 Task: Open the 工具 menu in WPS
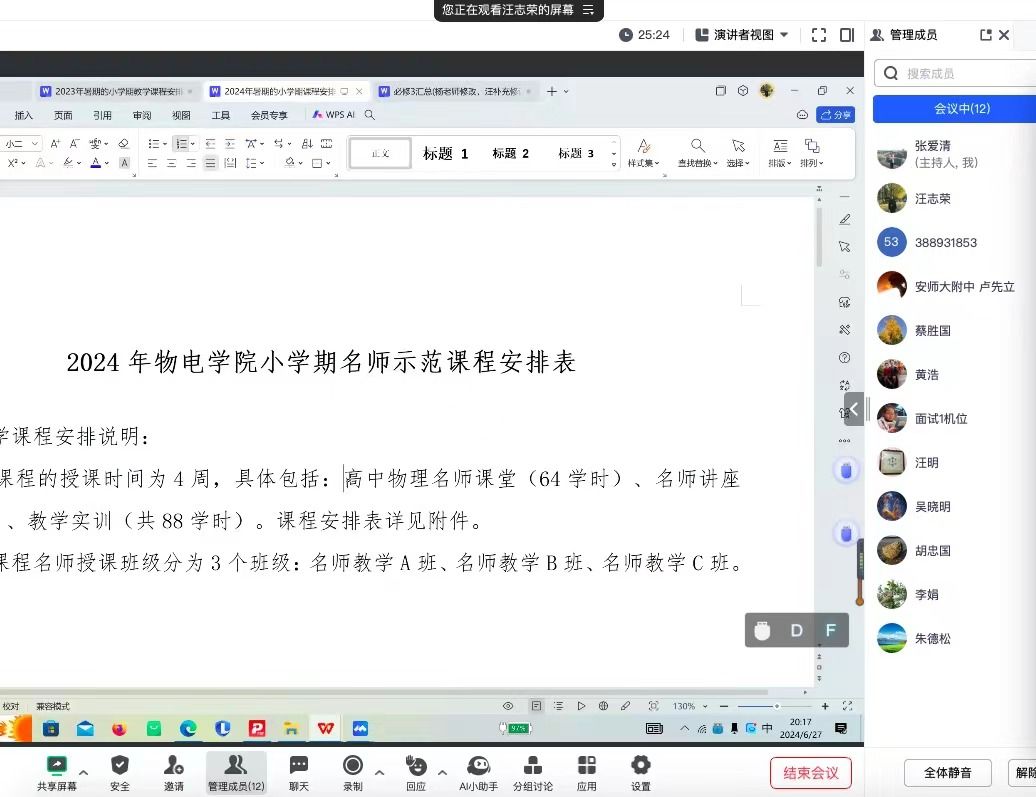pyautogui.click(x=221, y=114)
